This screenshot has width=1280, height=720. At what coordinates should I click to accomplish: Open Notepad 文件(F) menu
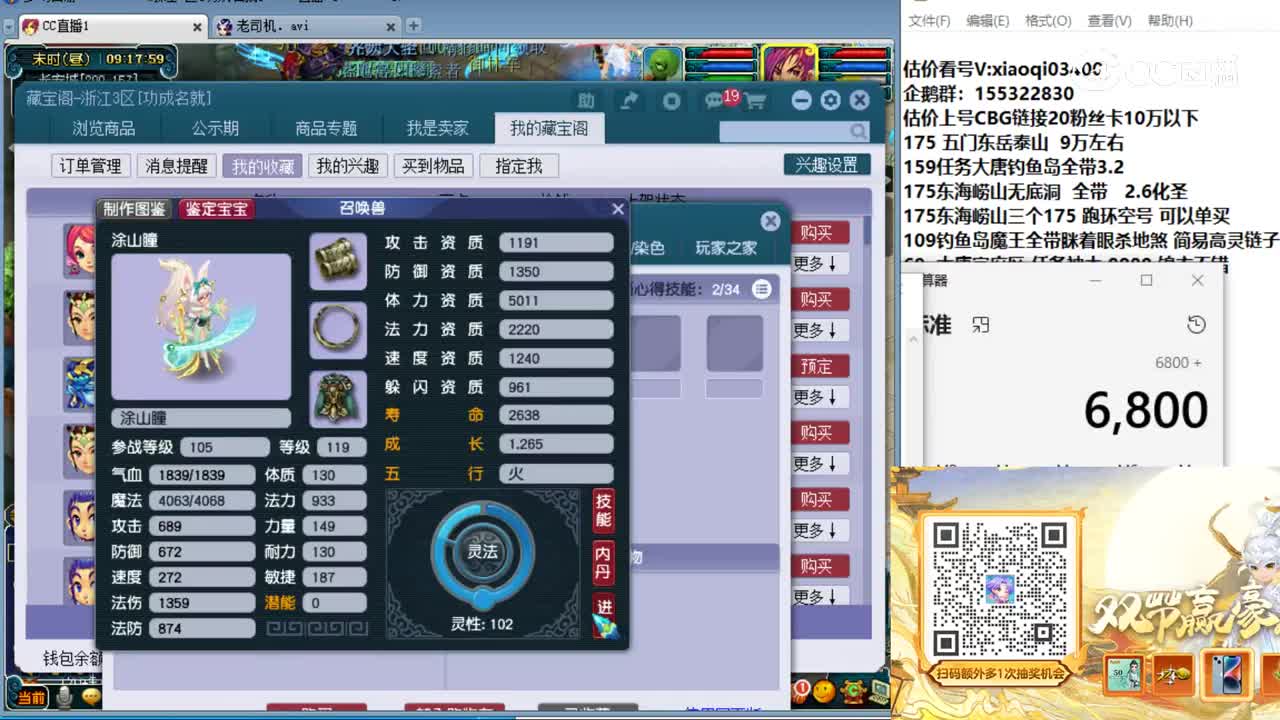(929, 20)
